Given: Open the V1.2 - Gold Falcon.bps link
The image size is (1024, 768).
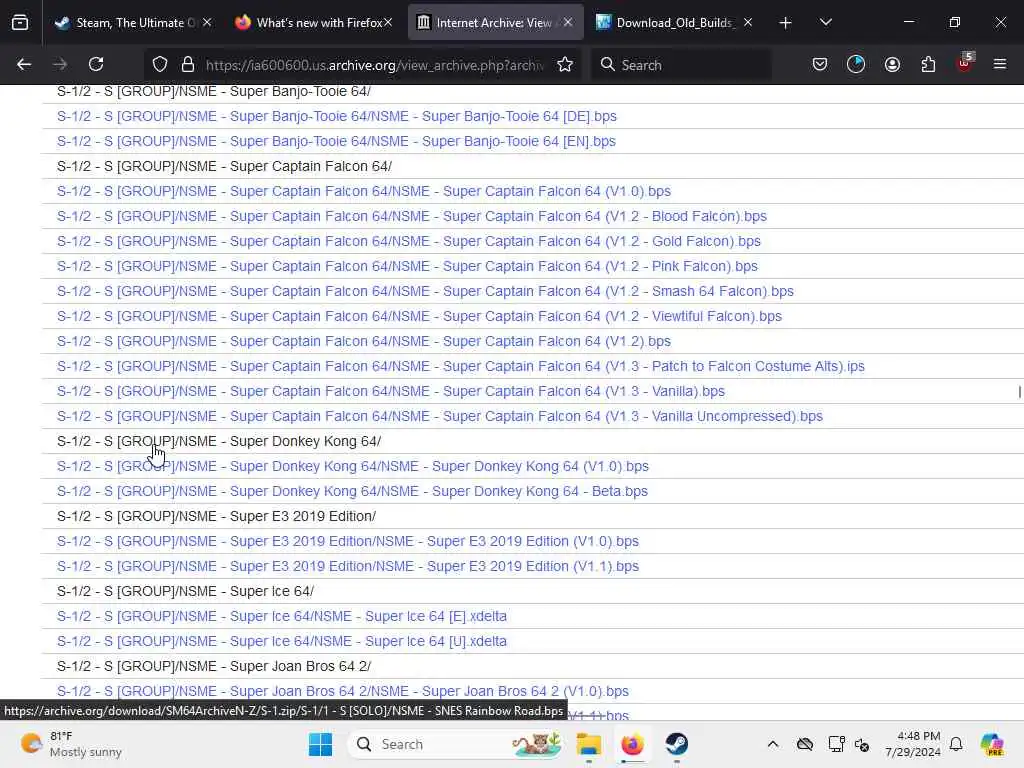Looking at the screenshot, I should [x=409, y=241].
